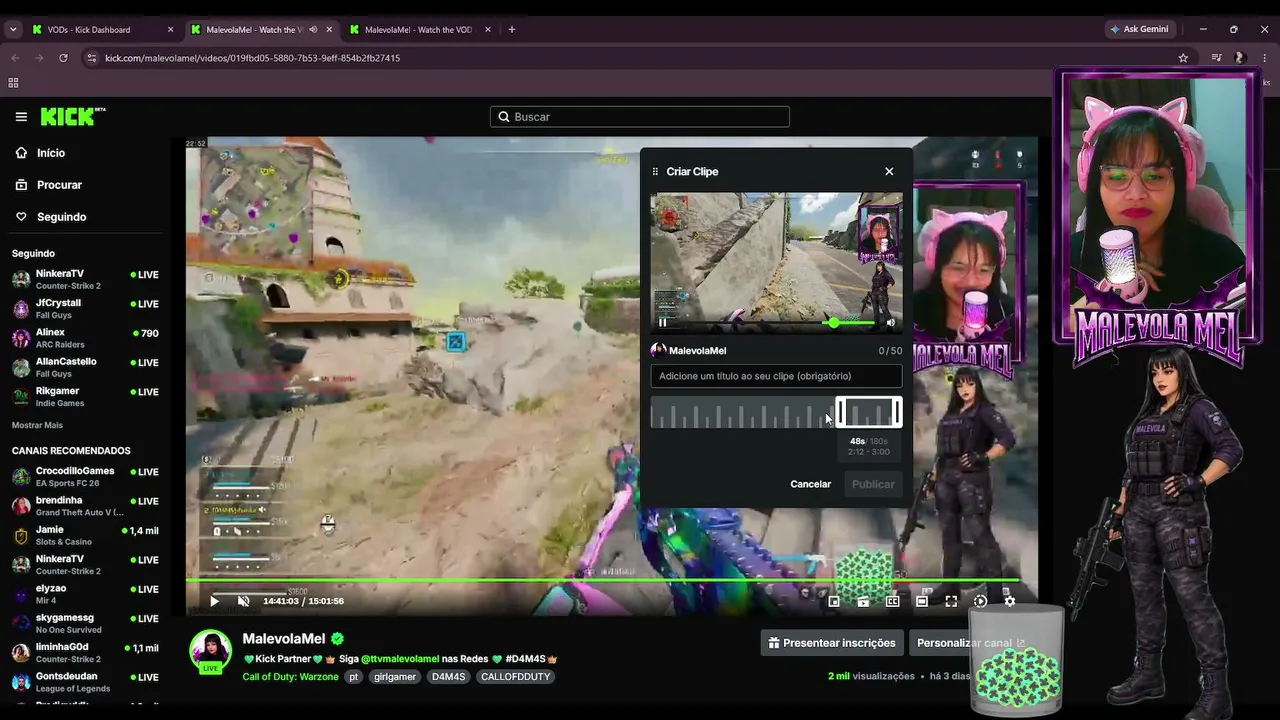
Task: Open the browser profile avatar
Action: click(1240, 58)
